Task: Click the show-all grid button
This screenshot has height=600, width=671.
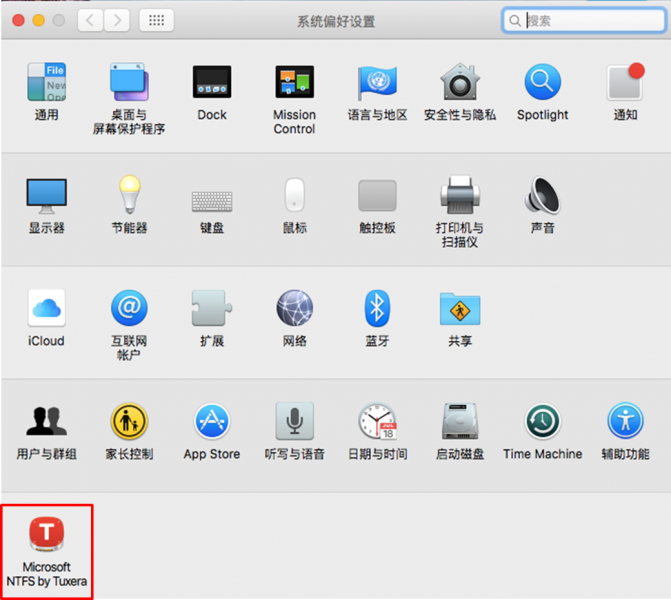Action: (x=156, y=20)
